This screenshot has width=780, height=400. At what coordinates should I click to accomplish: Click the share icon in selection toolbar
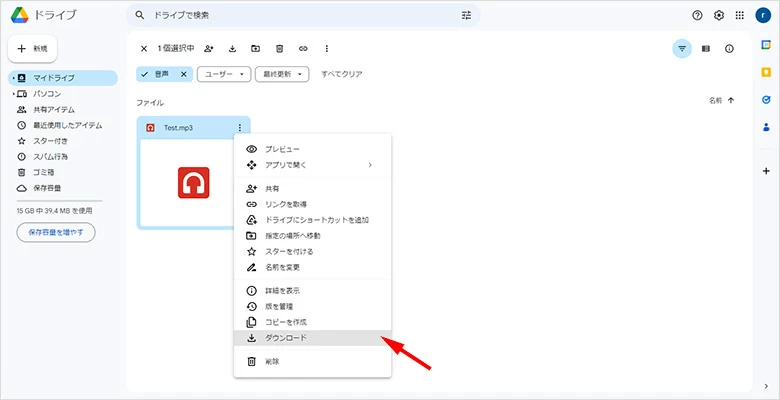pos(209,48)
